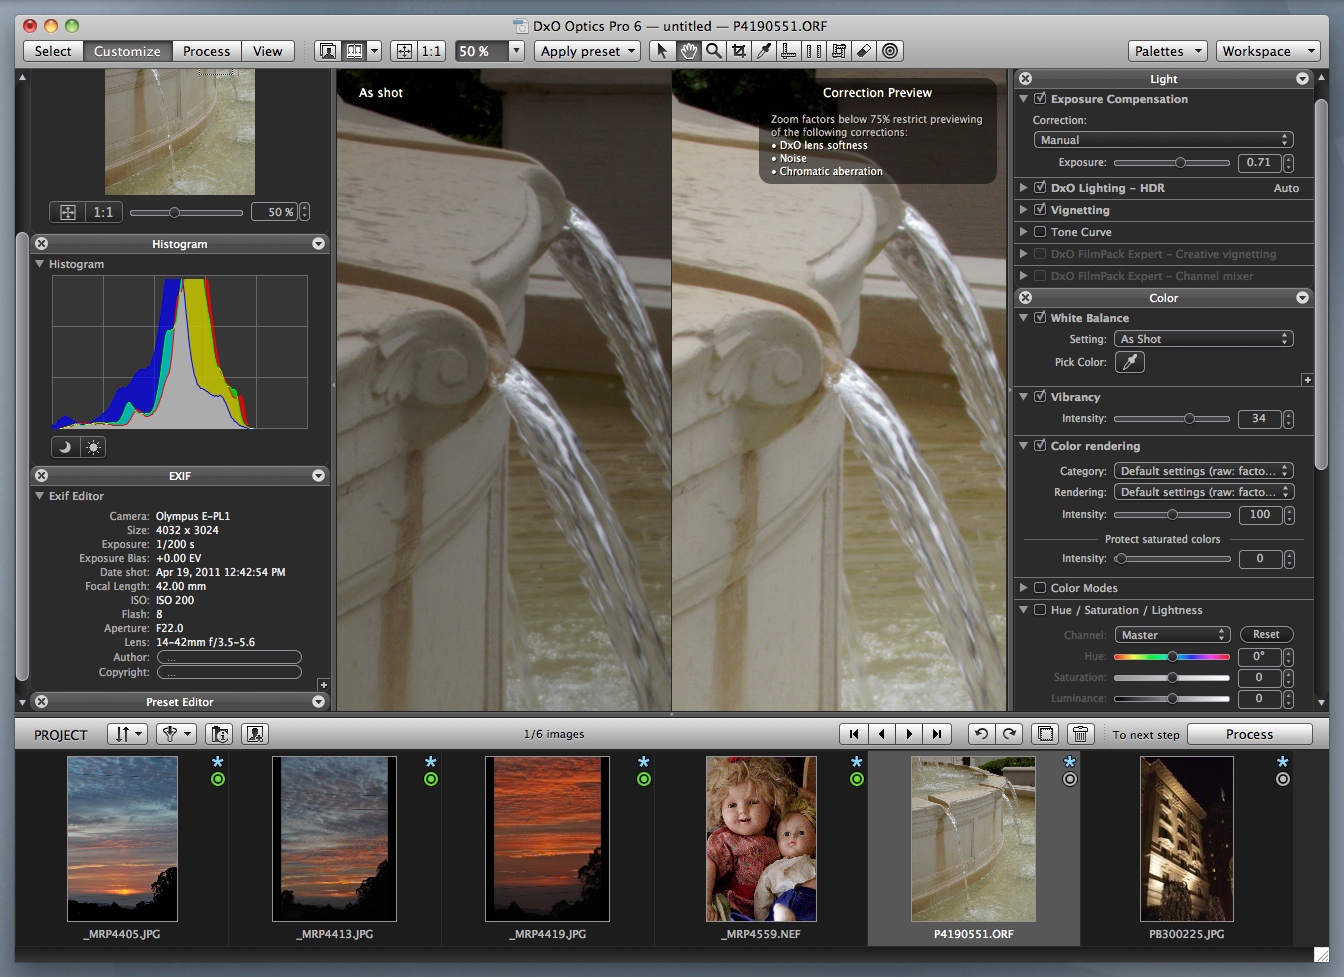
Task: Click the trash icon in project bar
Action: coord(1080,734)
